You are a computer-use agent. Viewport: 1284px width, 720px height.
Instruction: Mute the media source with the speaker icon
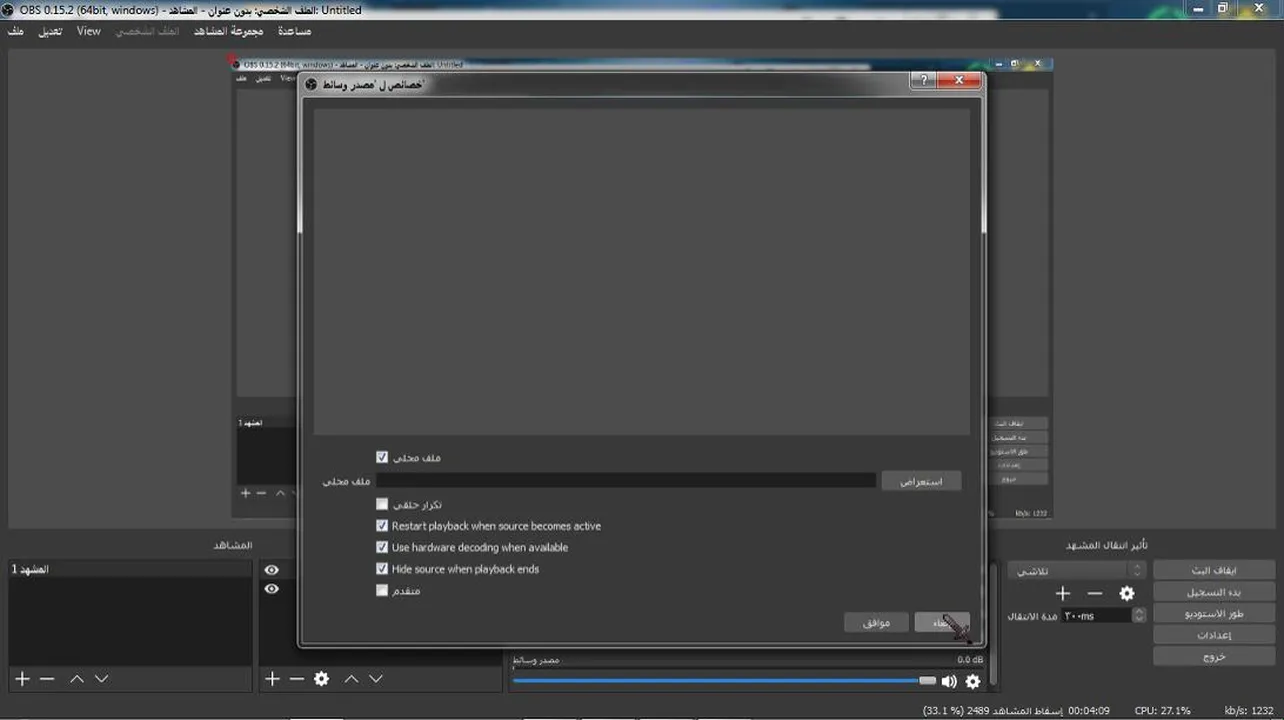pyautogui.click(x=948, y=682)
